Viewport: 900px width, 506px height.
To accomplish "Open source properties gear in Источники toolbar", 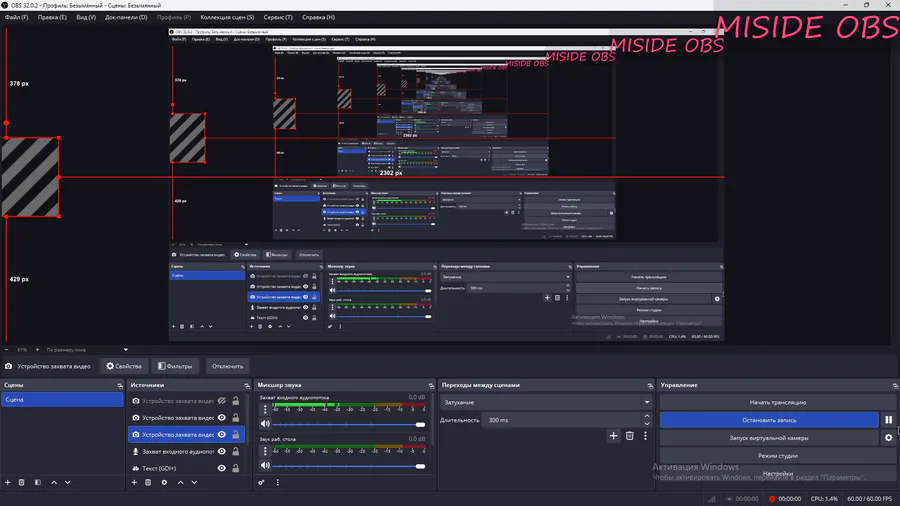I will (164, 482).
